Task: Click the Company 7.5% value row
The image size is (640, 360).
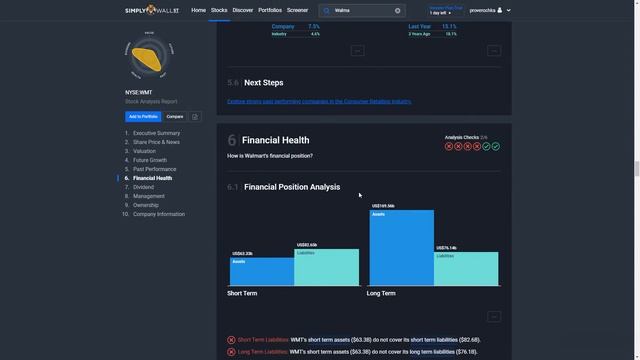Action: coord(296,27)
